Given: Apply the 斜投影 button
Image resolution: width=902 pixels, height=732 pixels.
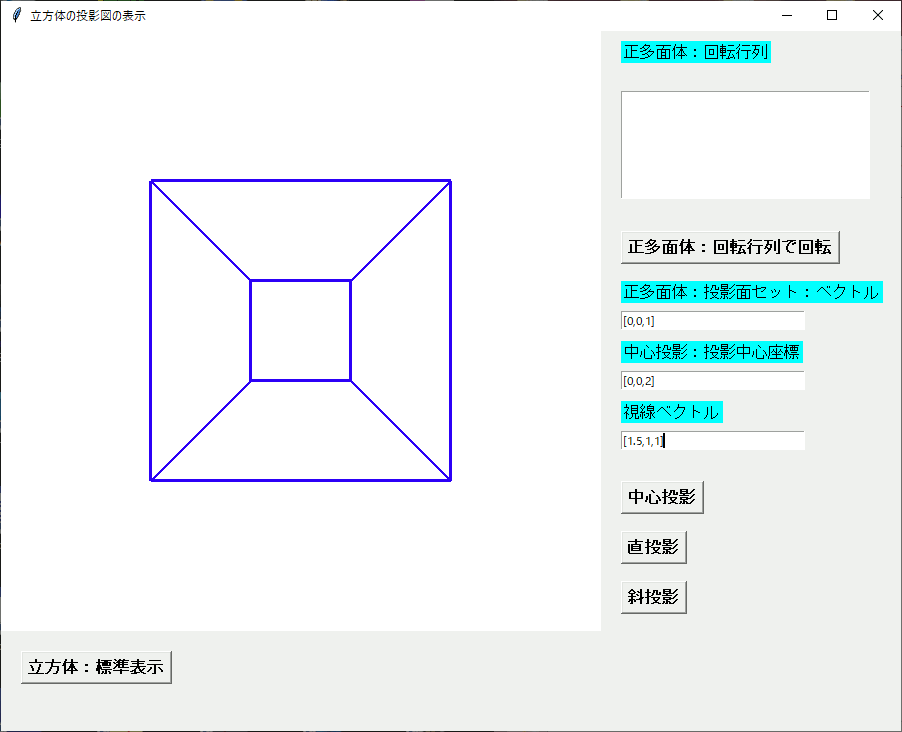Looking at the screenshot, I should [x=653, y=597].
